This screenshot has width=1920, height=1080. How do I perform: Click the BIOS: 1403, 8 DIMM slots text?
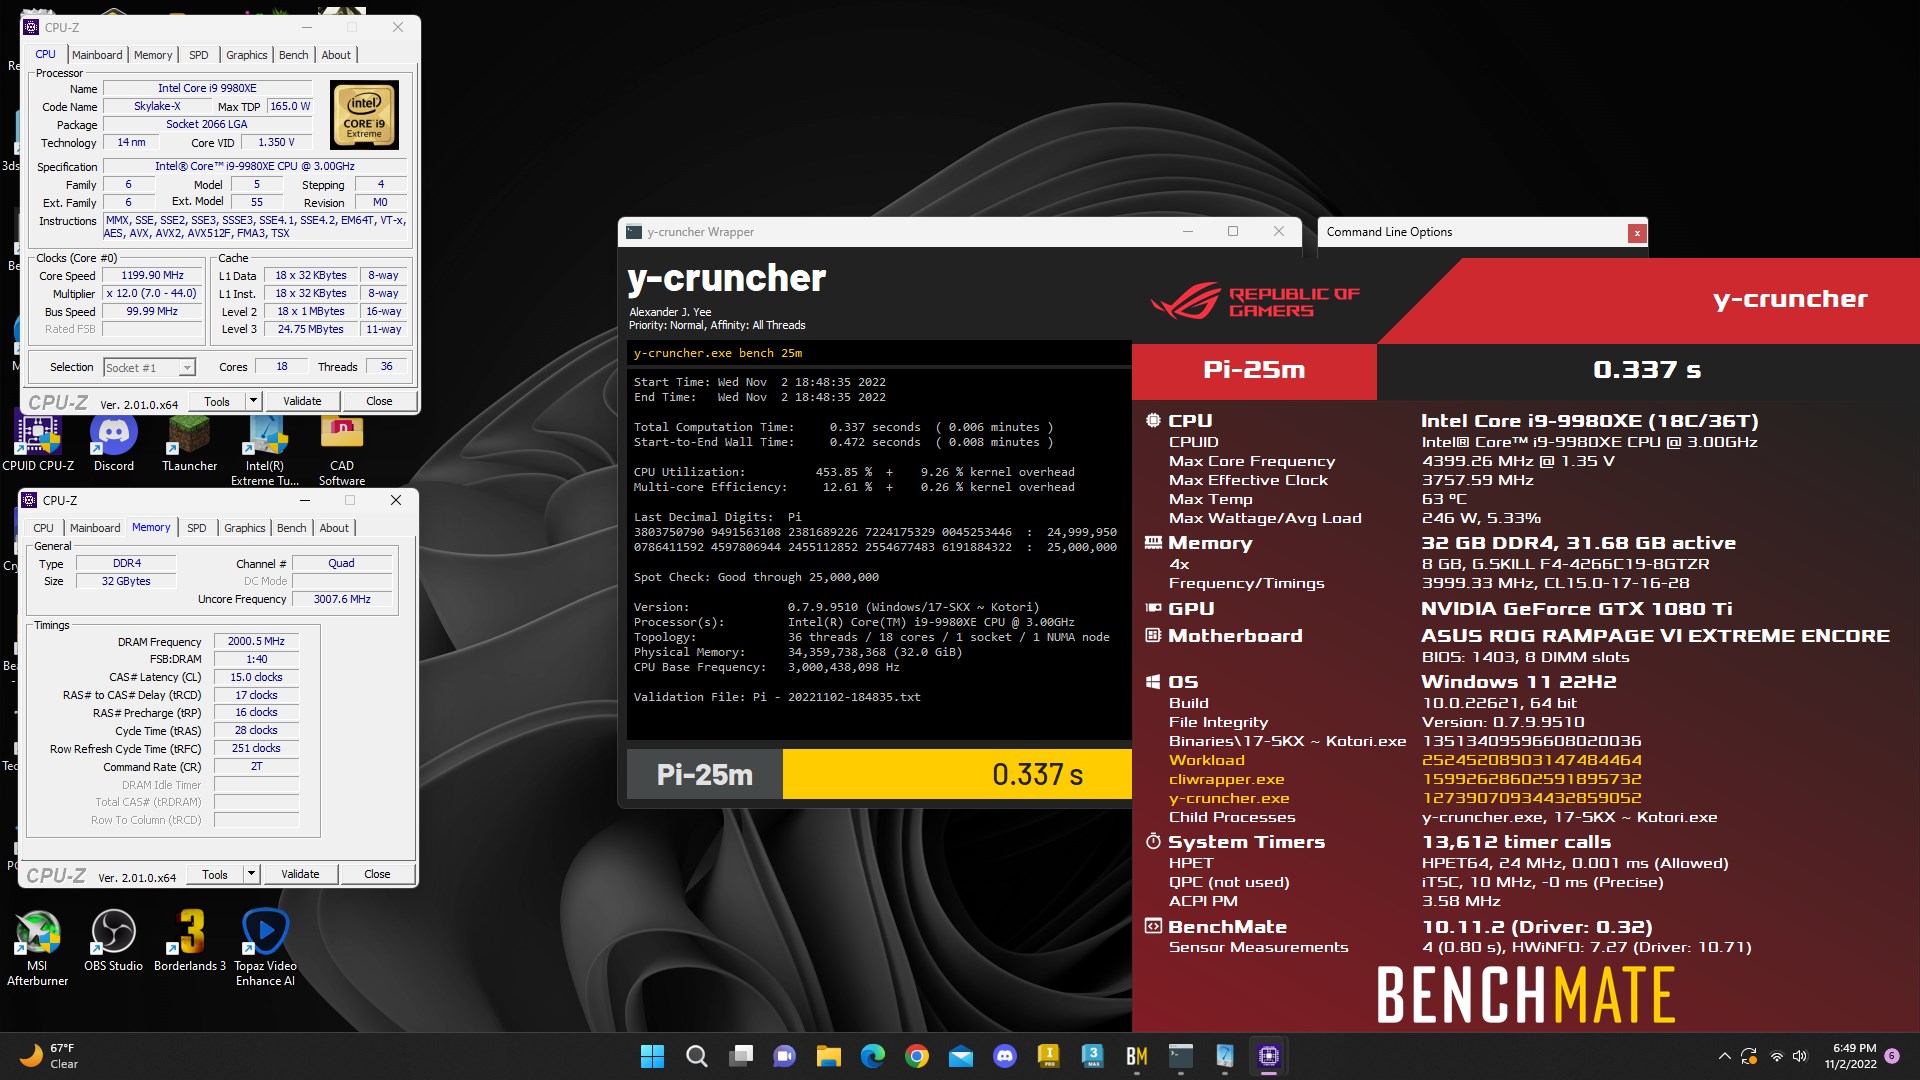pyautogui.click(x=1525, y=657)
